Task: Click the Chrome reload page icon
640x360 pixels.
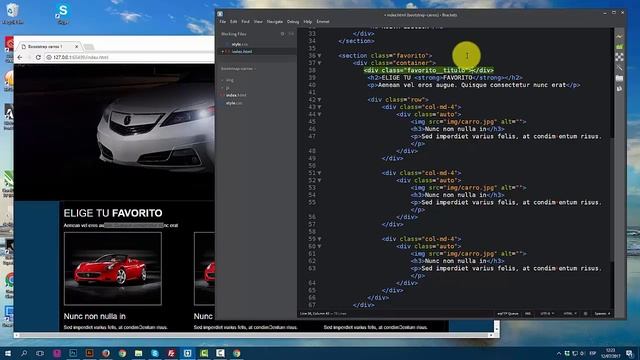Action: pyautogui.click(x=38, y=57)
